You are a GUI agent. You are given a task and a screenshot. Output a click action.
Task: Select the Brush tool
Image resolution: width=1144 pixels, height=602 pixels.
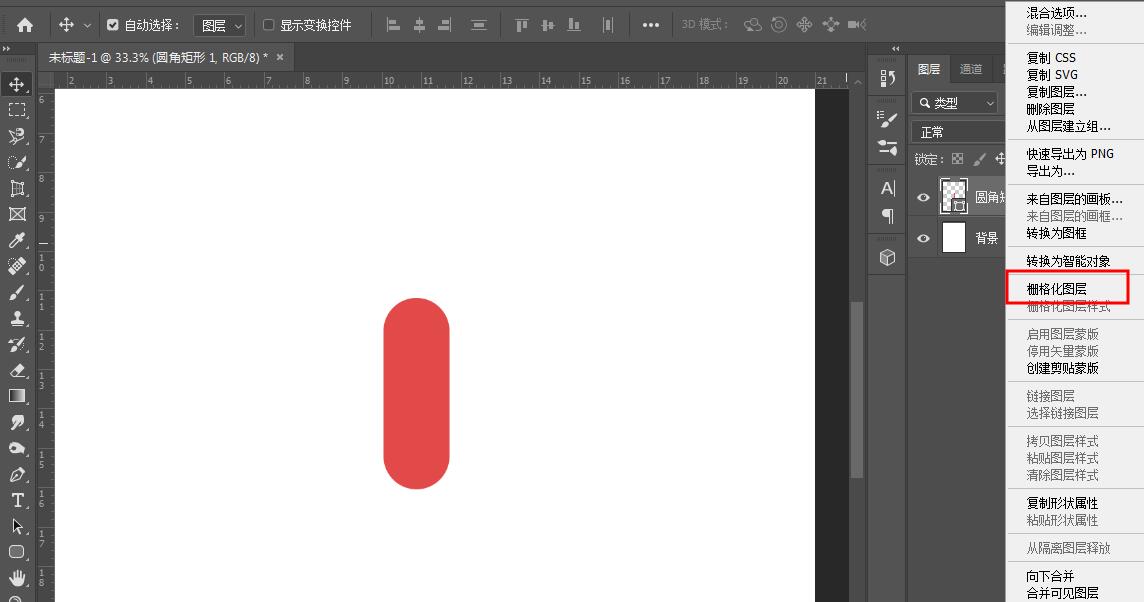tap(16, 292)
